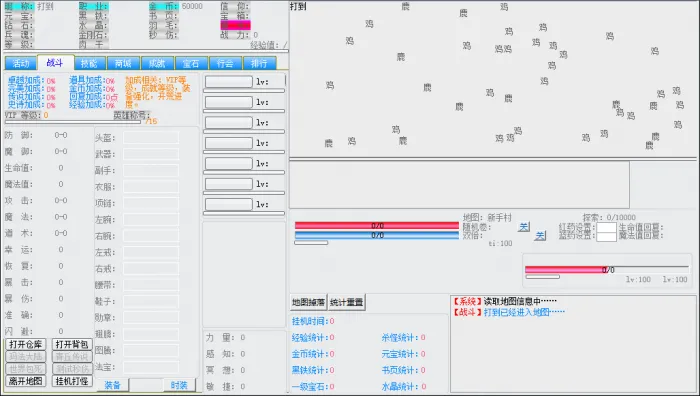700x396 pixels.
Task: Toggle the 双倍 关 switch
Action: pos(540,235)
